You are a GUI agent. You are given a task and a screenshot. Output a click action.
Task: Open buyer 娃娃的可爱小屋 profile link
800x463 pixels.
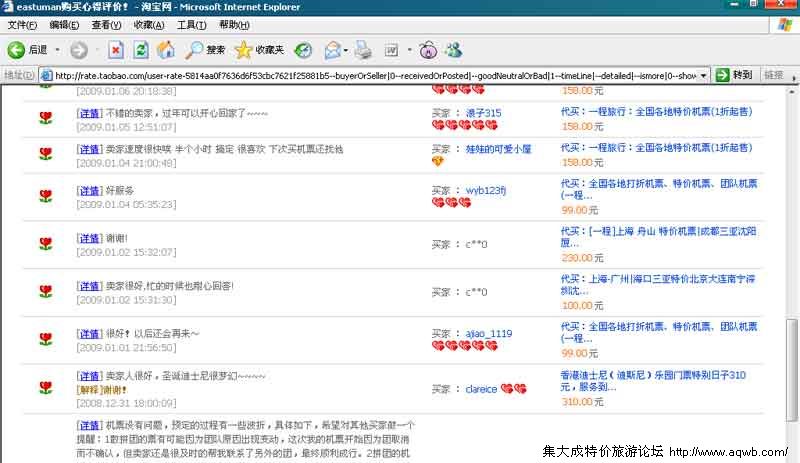coord(498,149)
